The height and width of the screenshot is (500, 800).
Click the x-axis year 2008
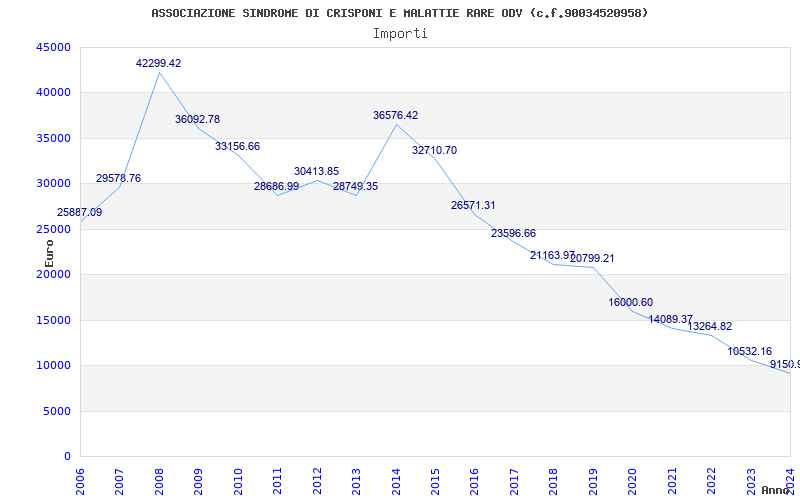(159, 481)
